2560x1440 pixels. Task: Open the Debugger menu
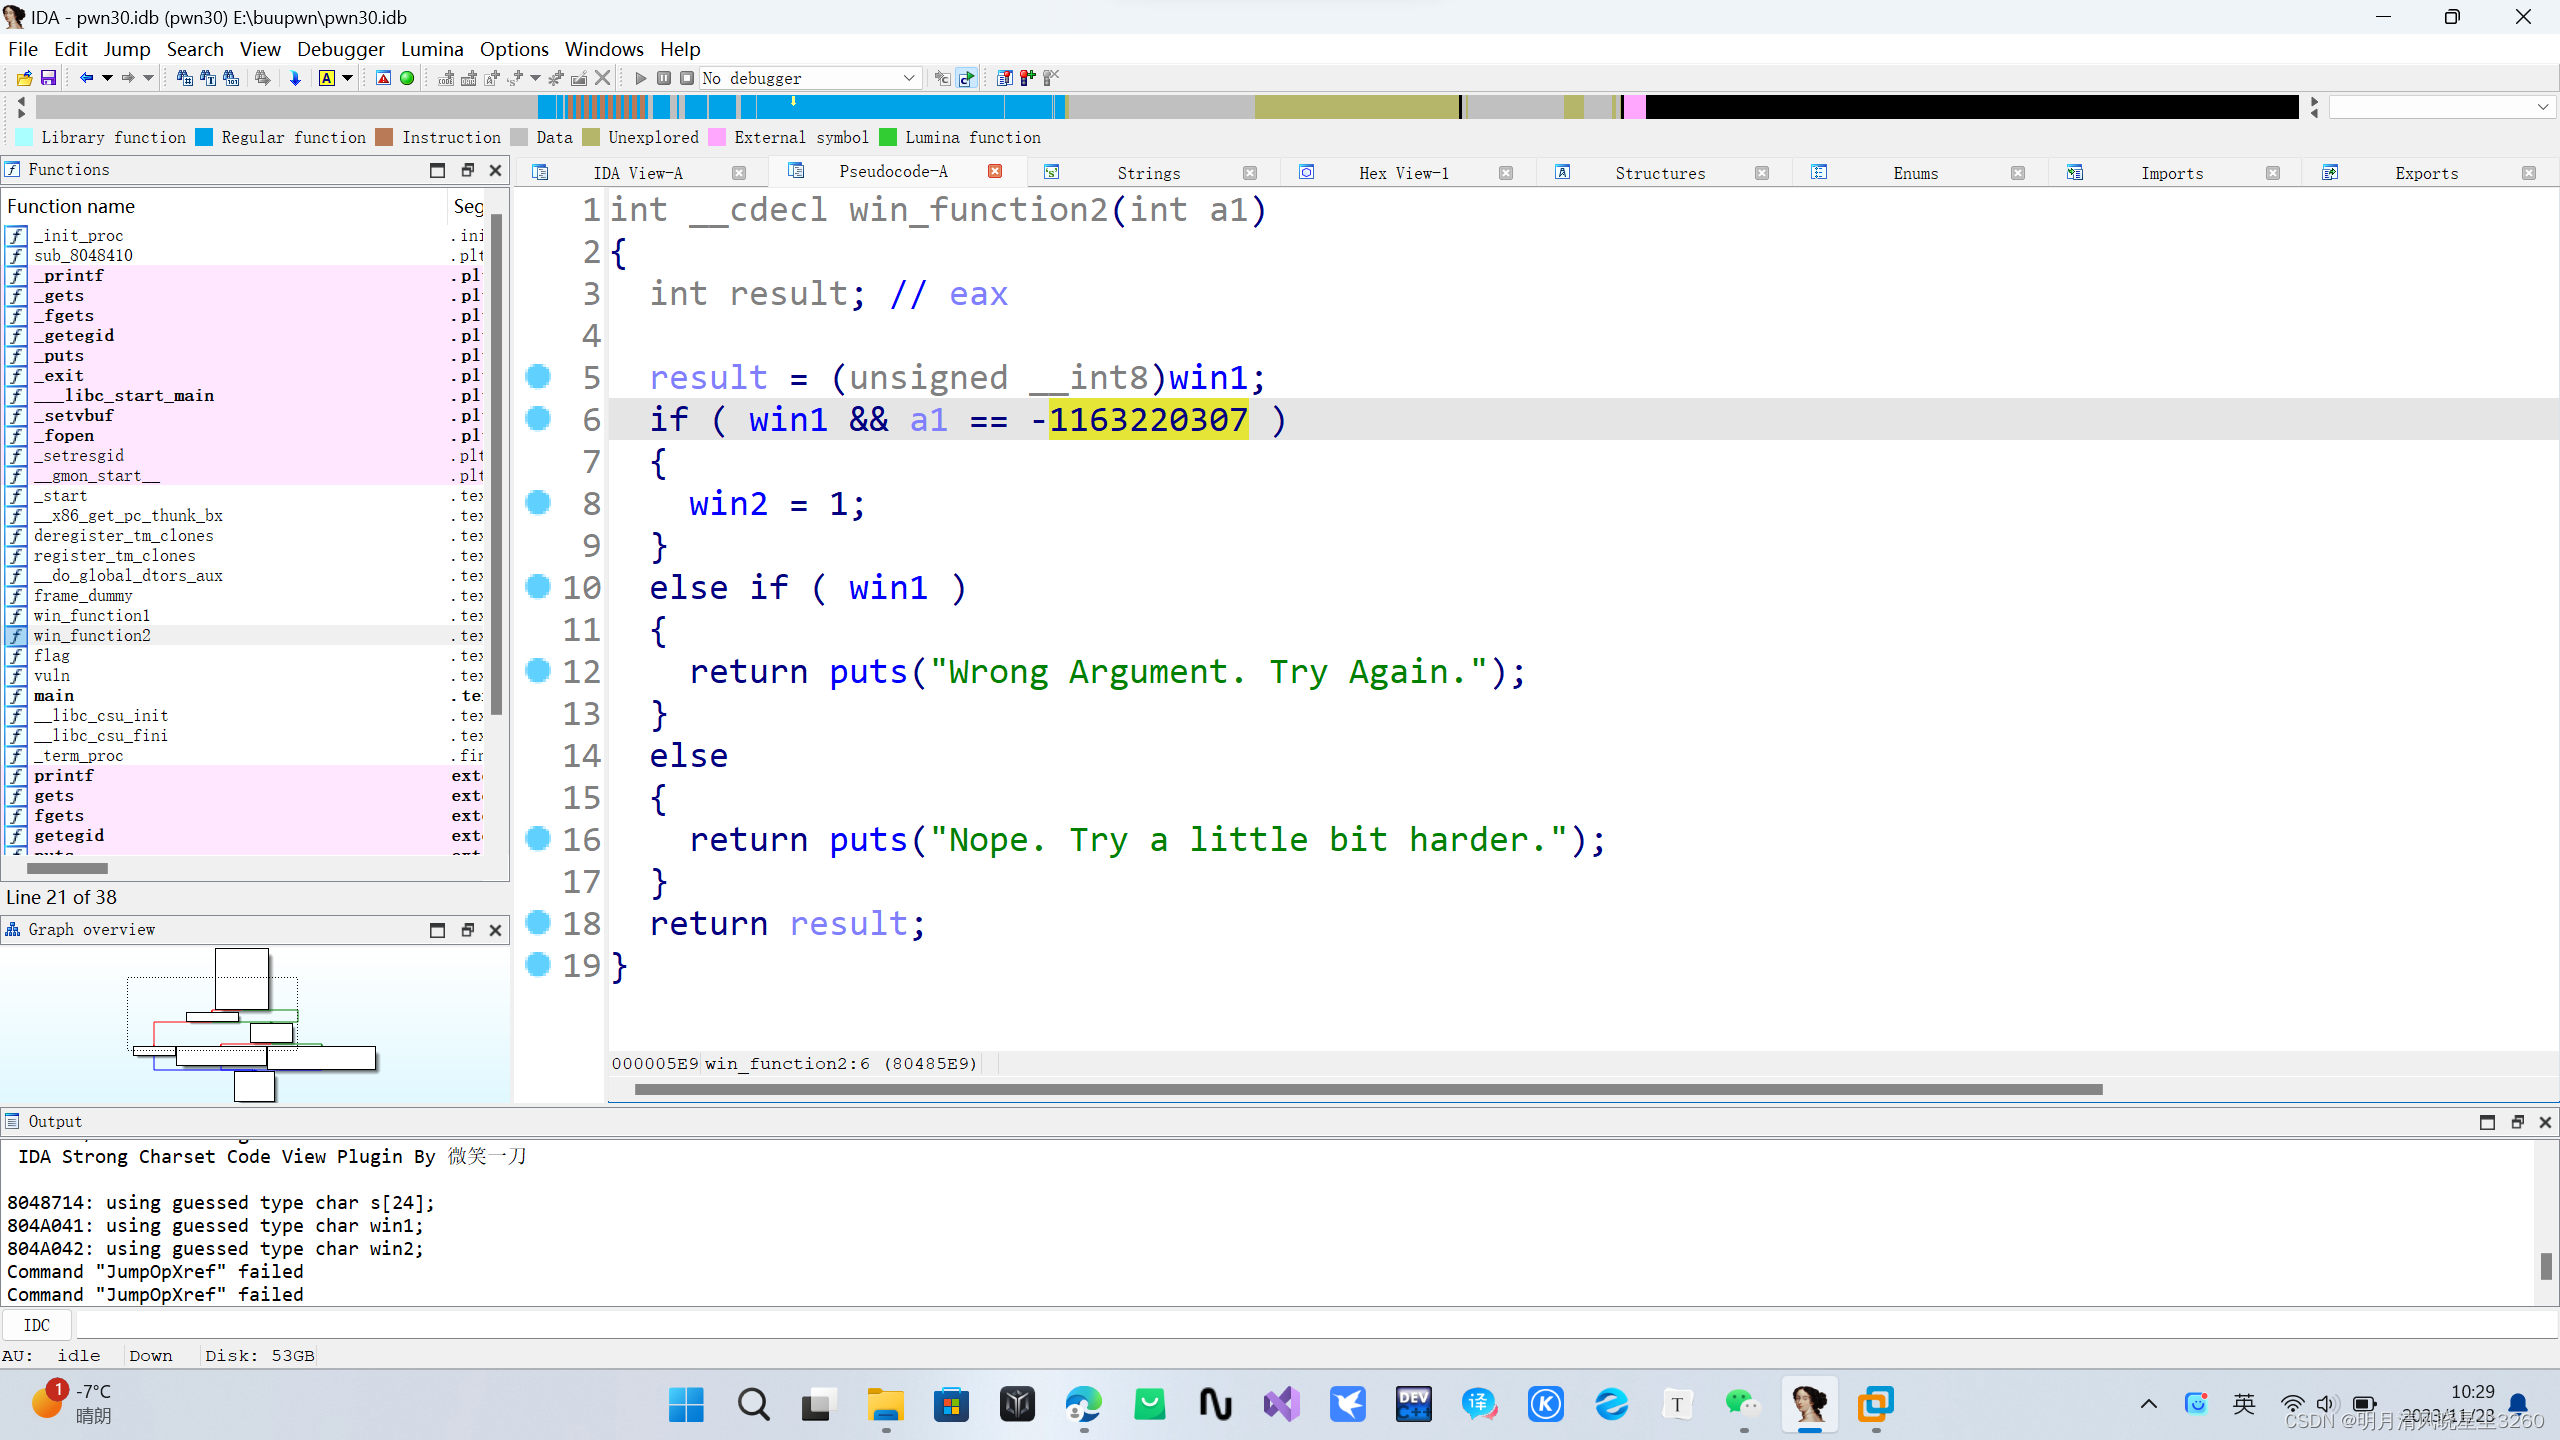340,49
